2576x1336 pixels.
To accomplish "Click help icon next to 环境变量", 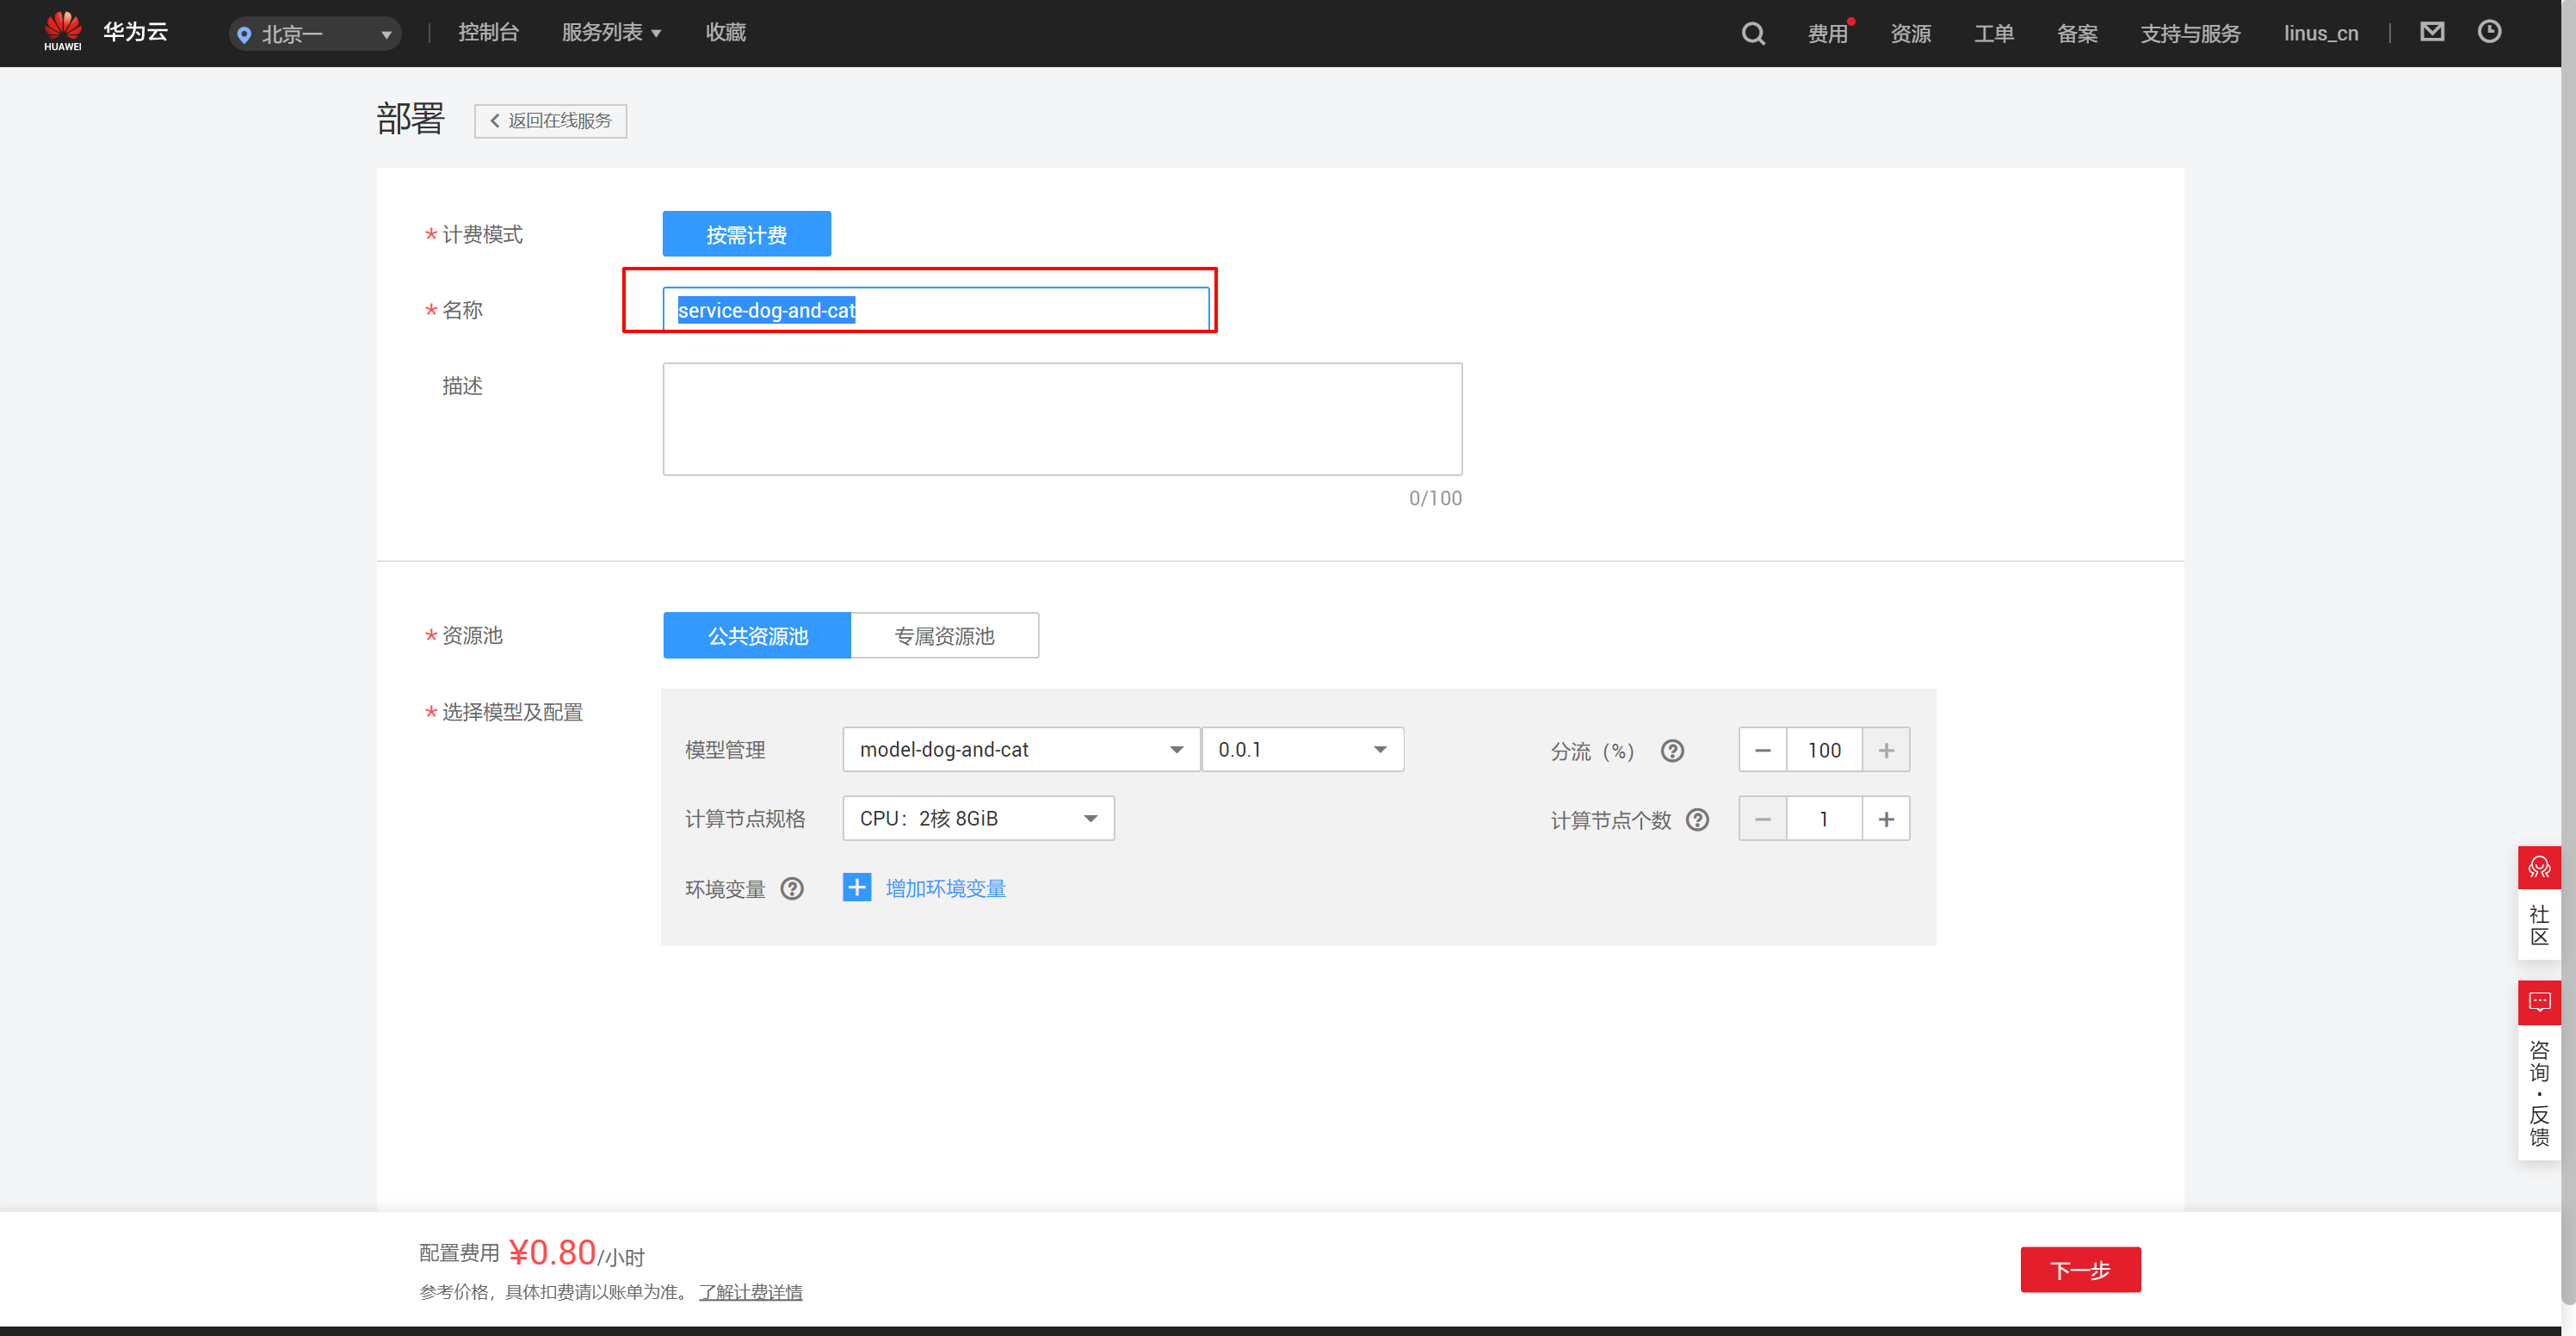I will point(792,888).
